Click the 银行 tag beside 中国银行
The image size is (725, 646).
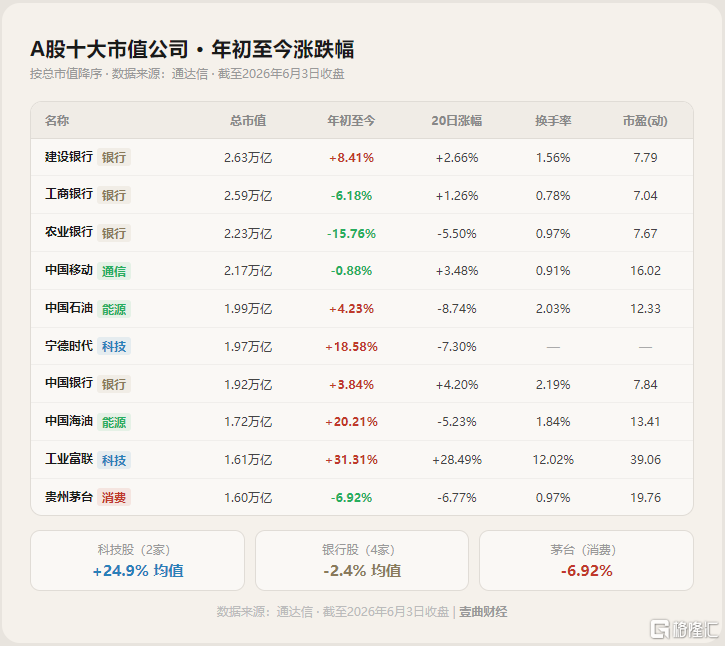click(114, 384)
